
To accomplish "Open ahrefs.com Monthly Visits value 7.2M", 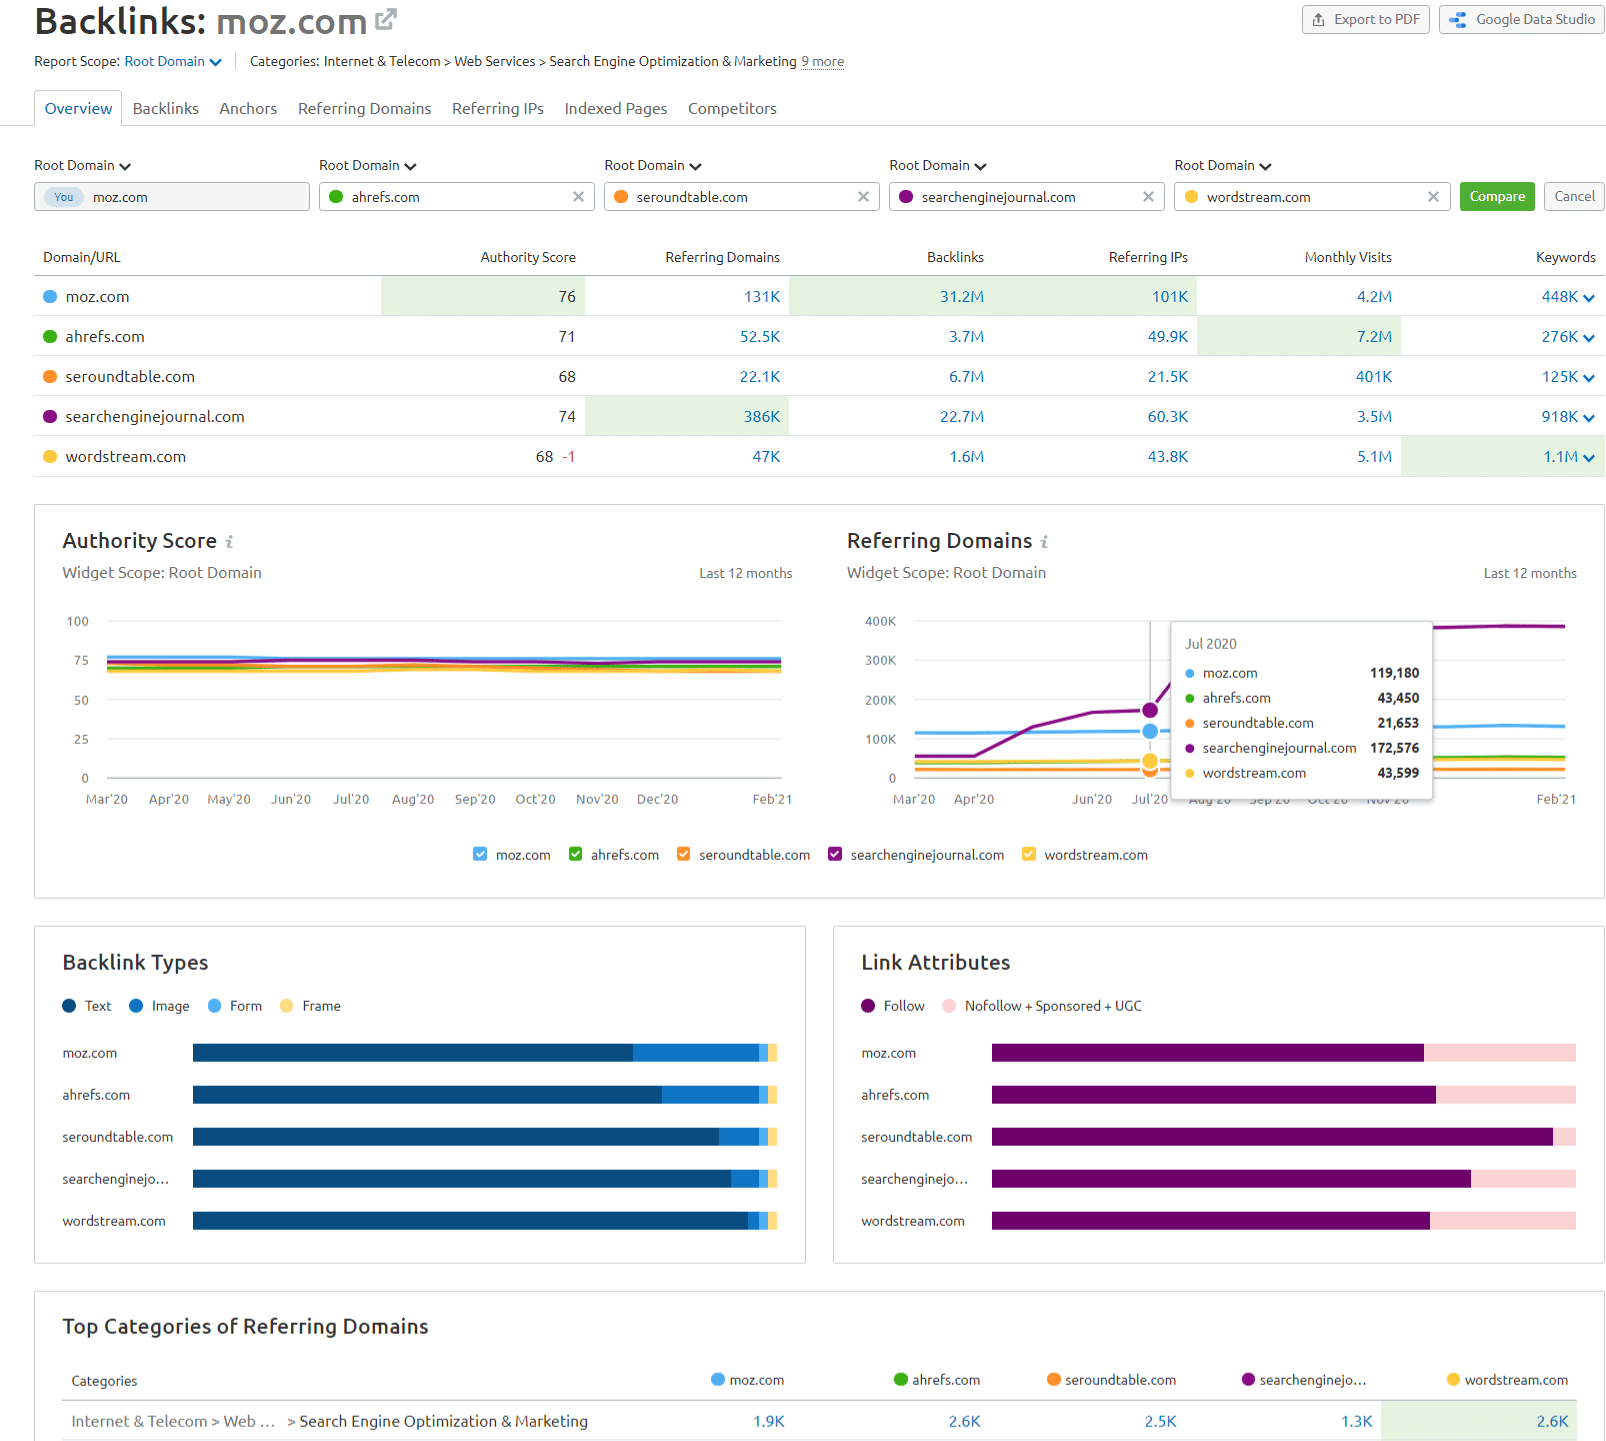I will point(1374,337).
